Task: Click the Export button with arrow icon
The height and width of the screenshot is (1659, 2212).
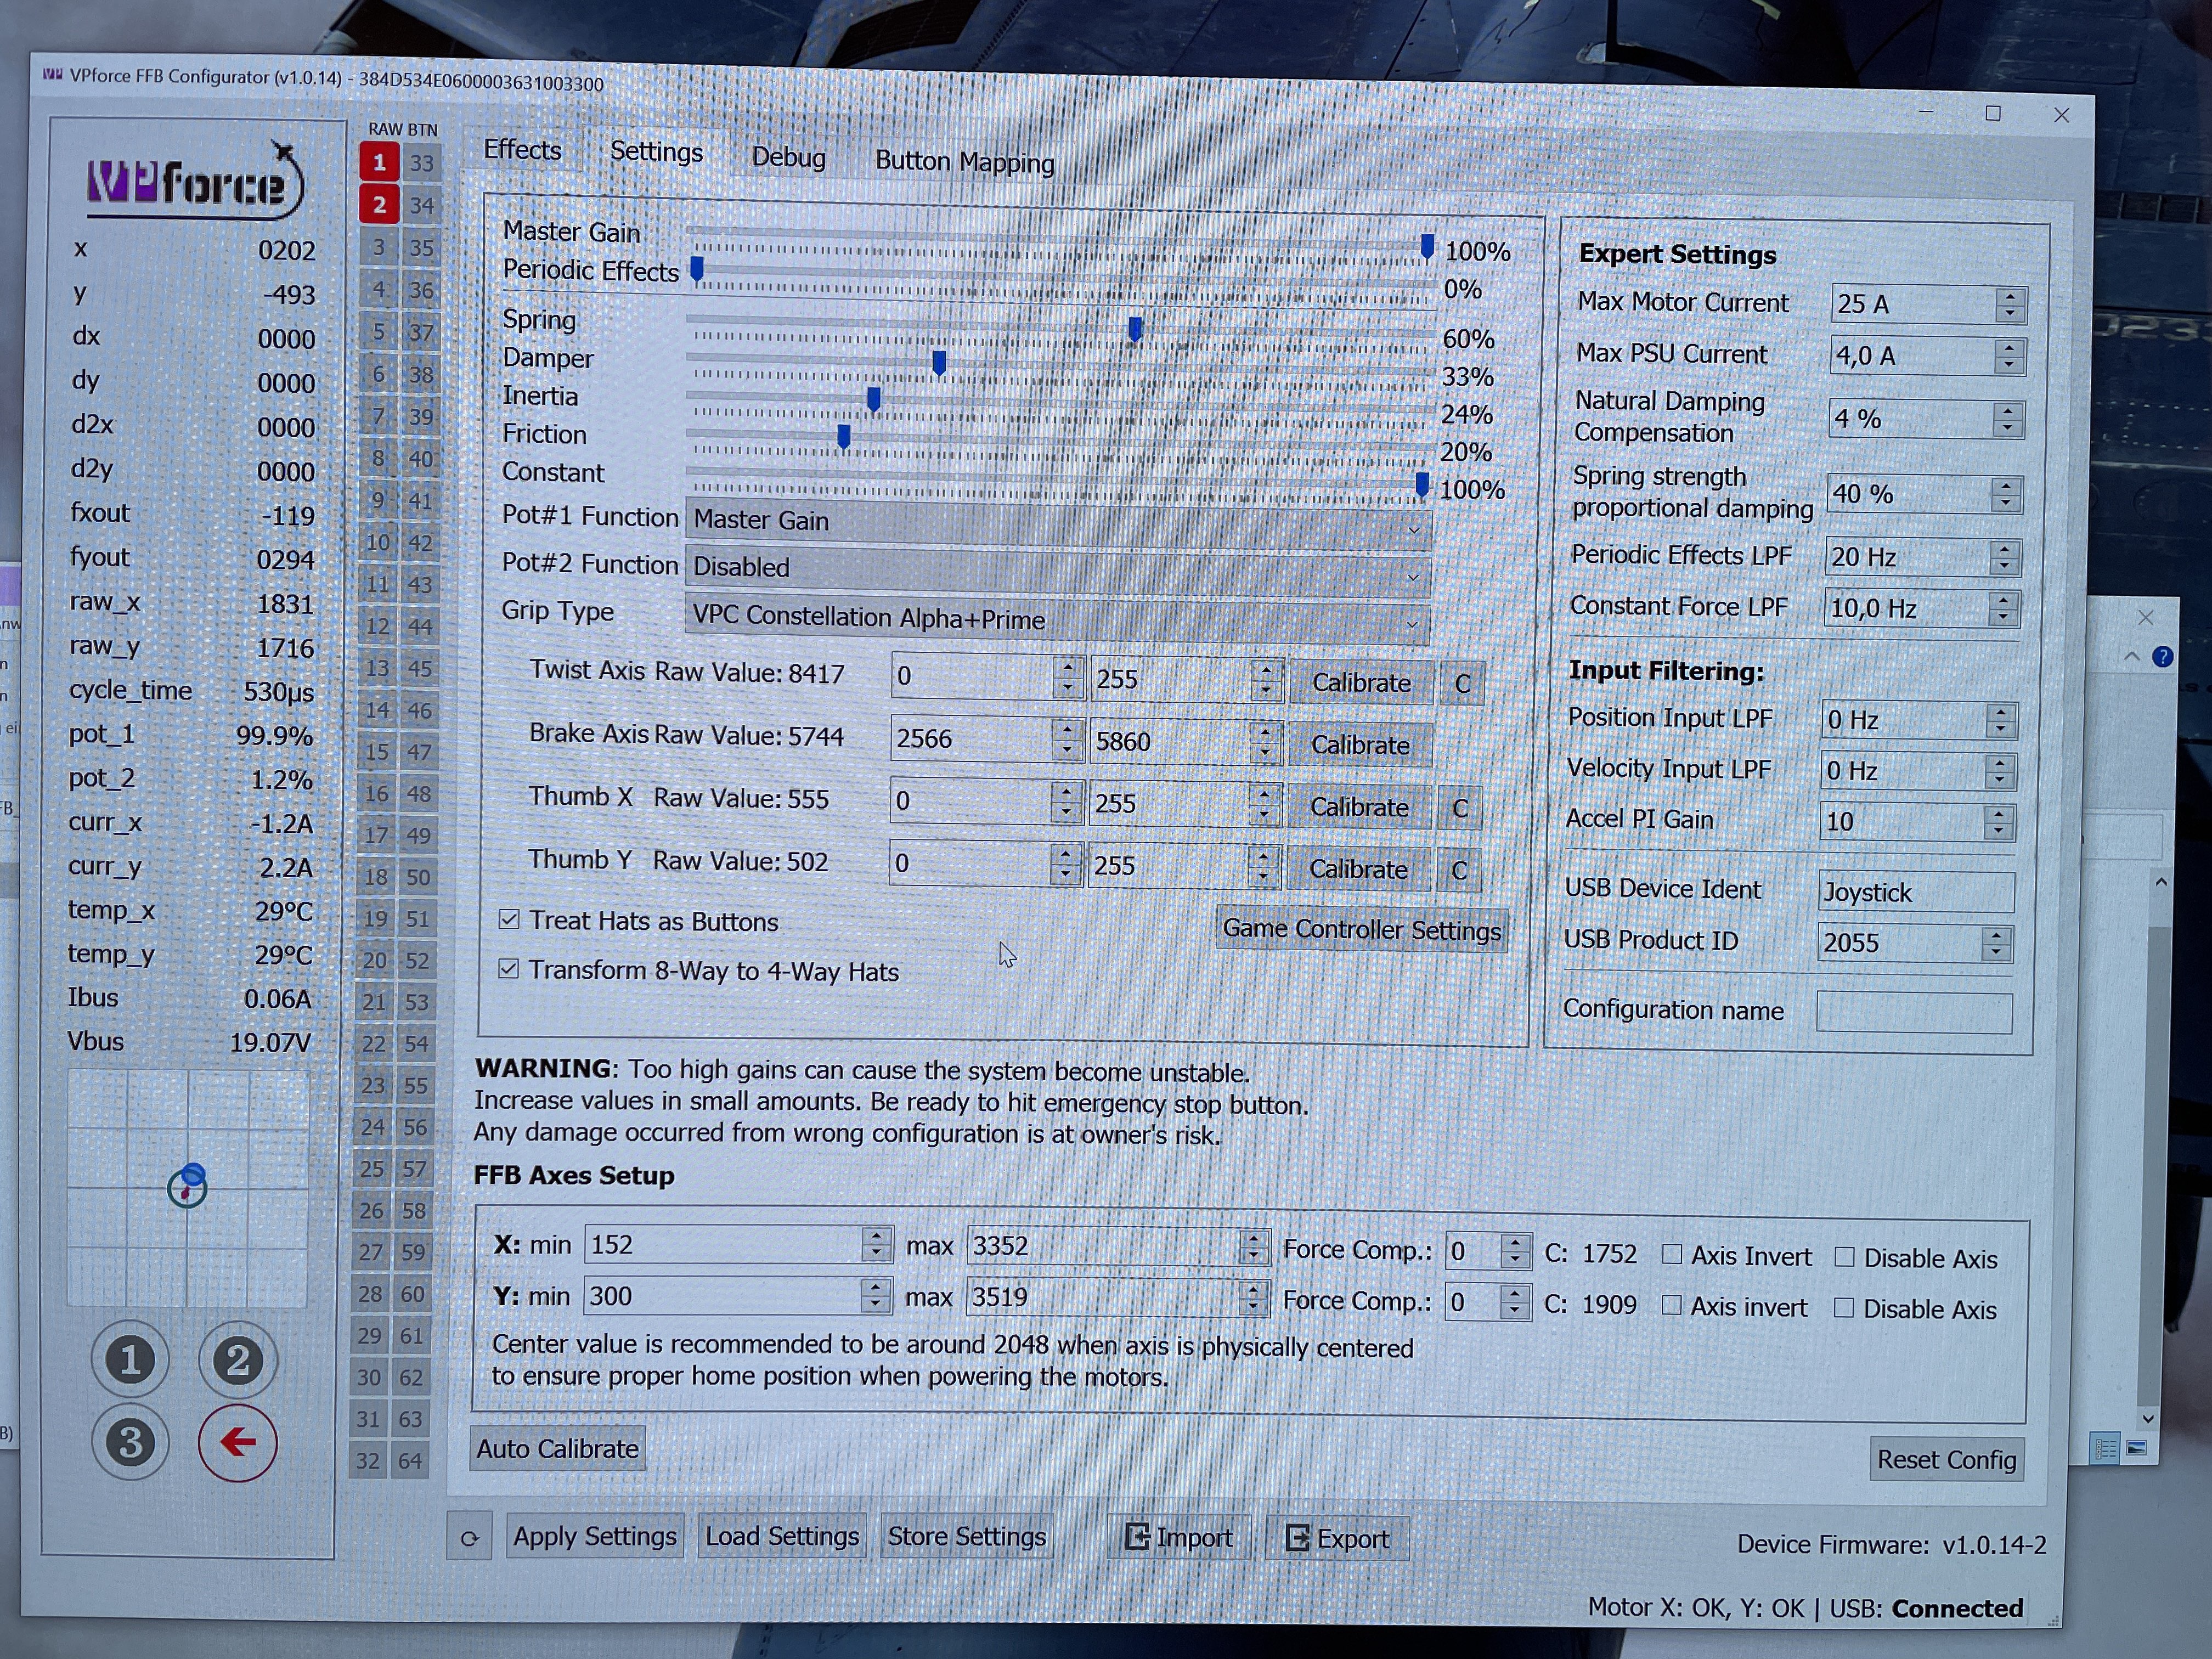Action: tap(1337, 1538)
